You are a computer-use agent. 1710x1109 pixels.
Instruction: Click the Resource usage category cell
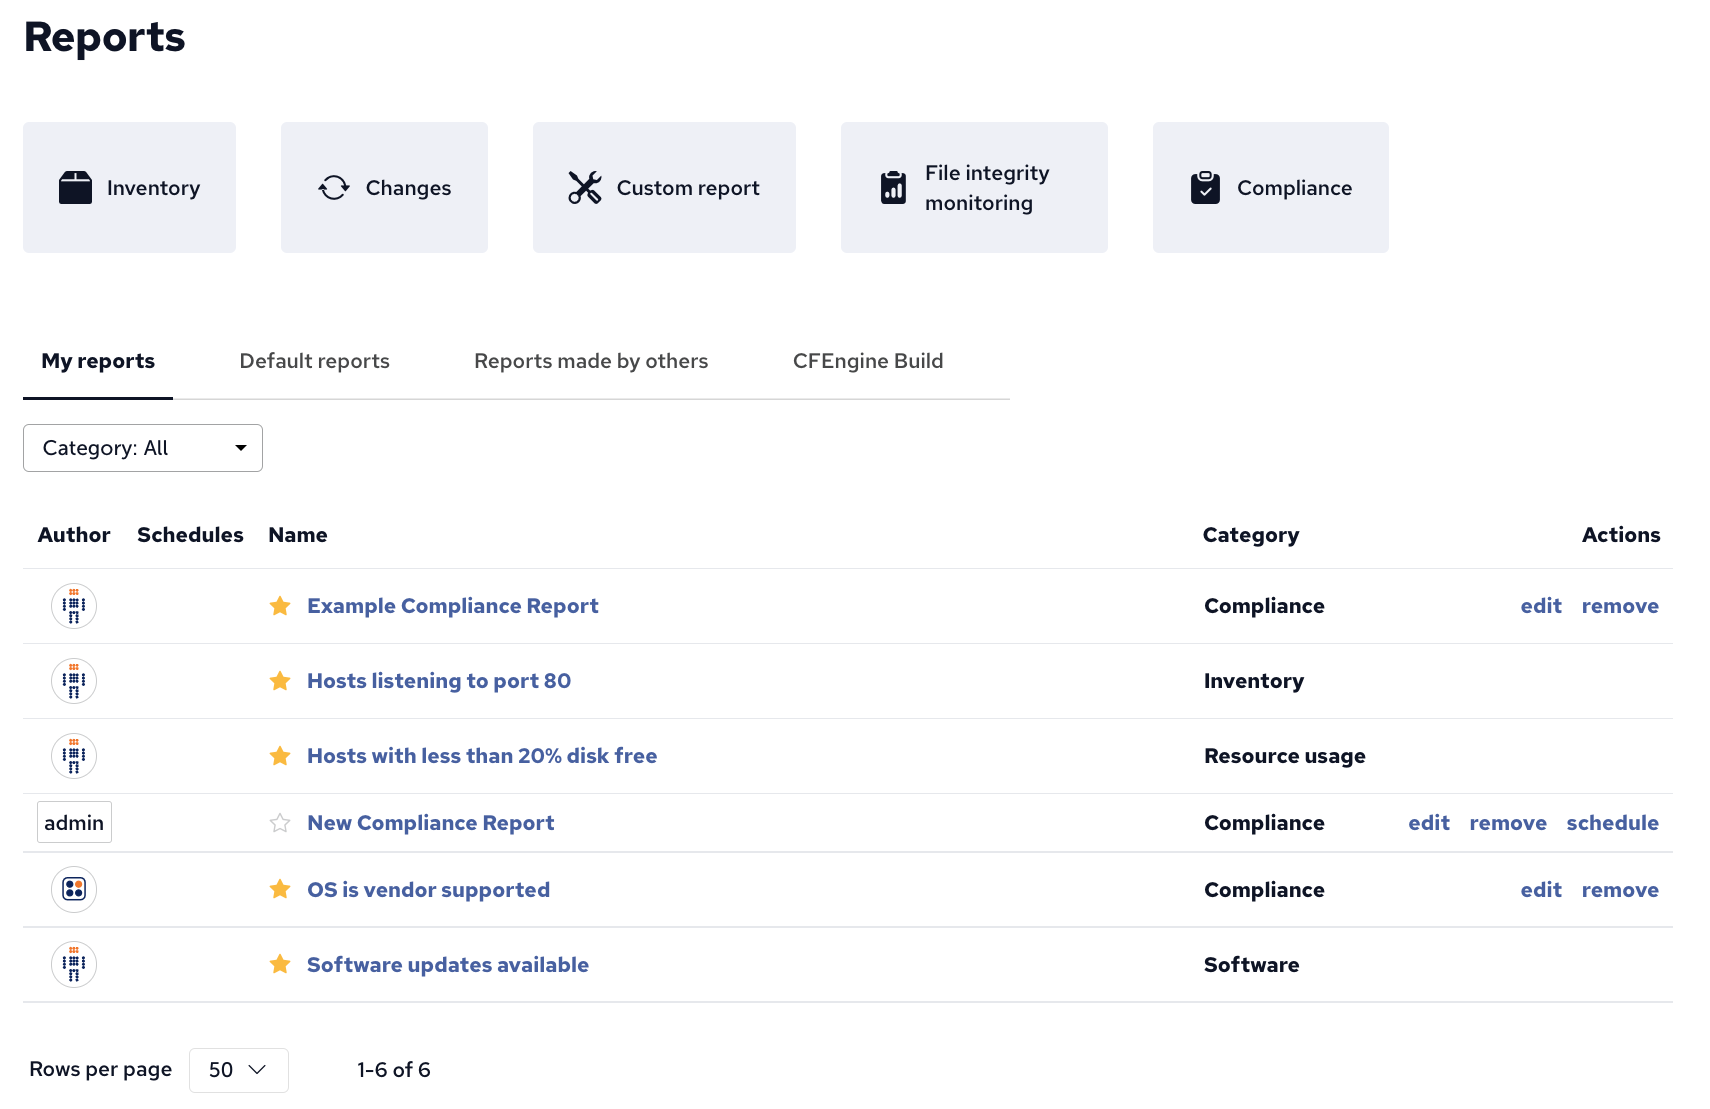[1285, 756]
